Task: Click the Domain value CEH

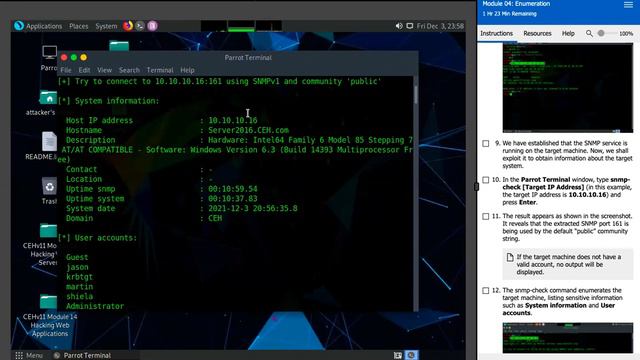Action: (215, 218)
